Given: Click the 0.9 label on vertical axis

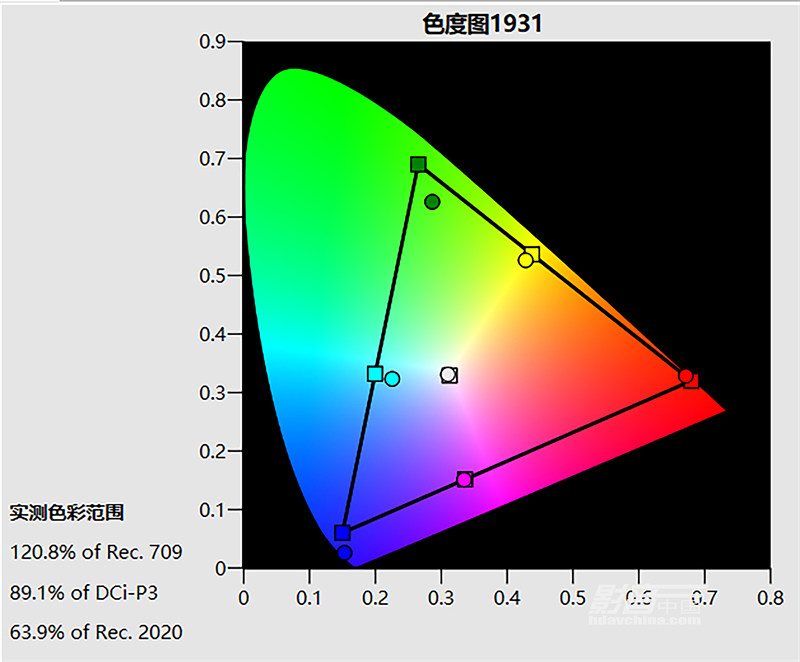Looking at the screenshot, I should (x=213, y=42).
